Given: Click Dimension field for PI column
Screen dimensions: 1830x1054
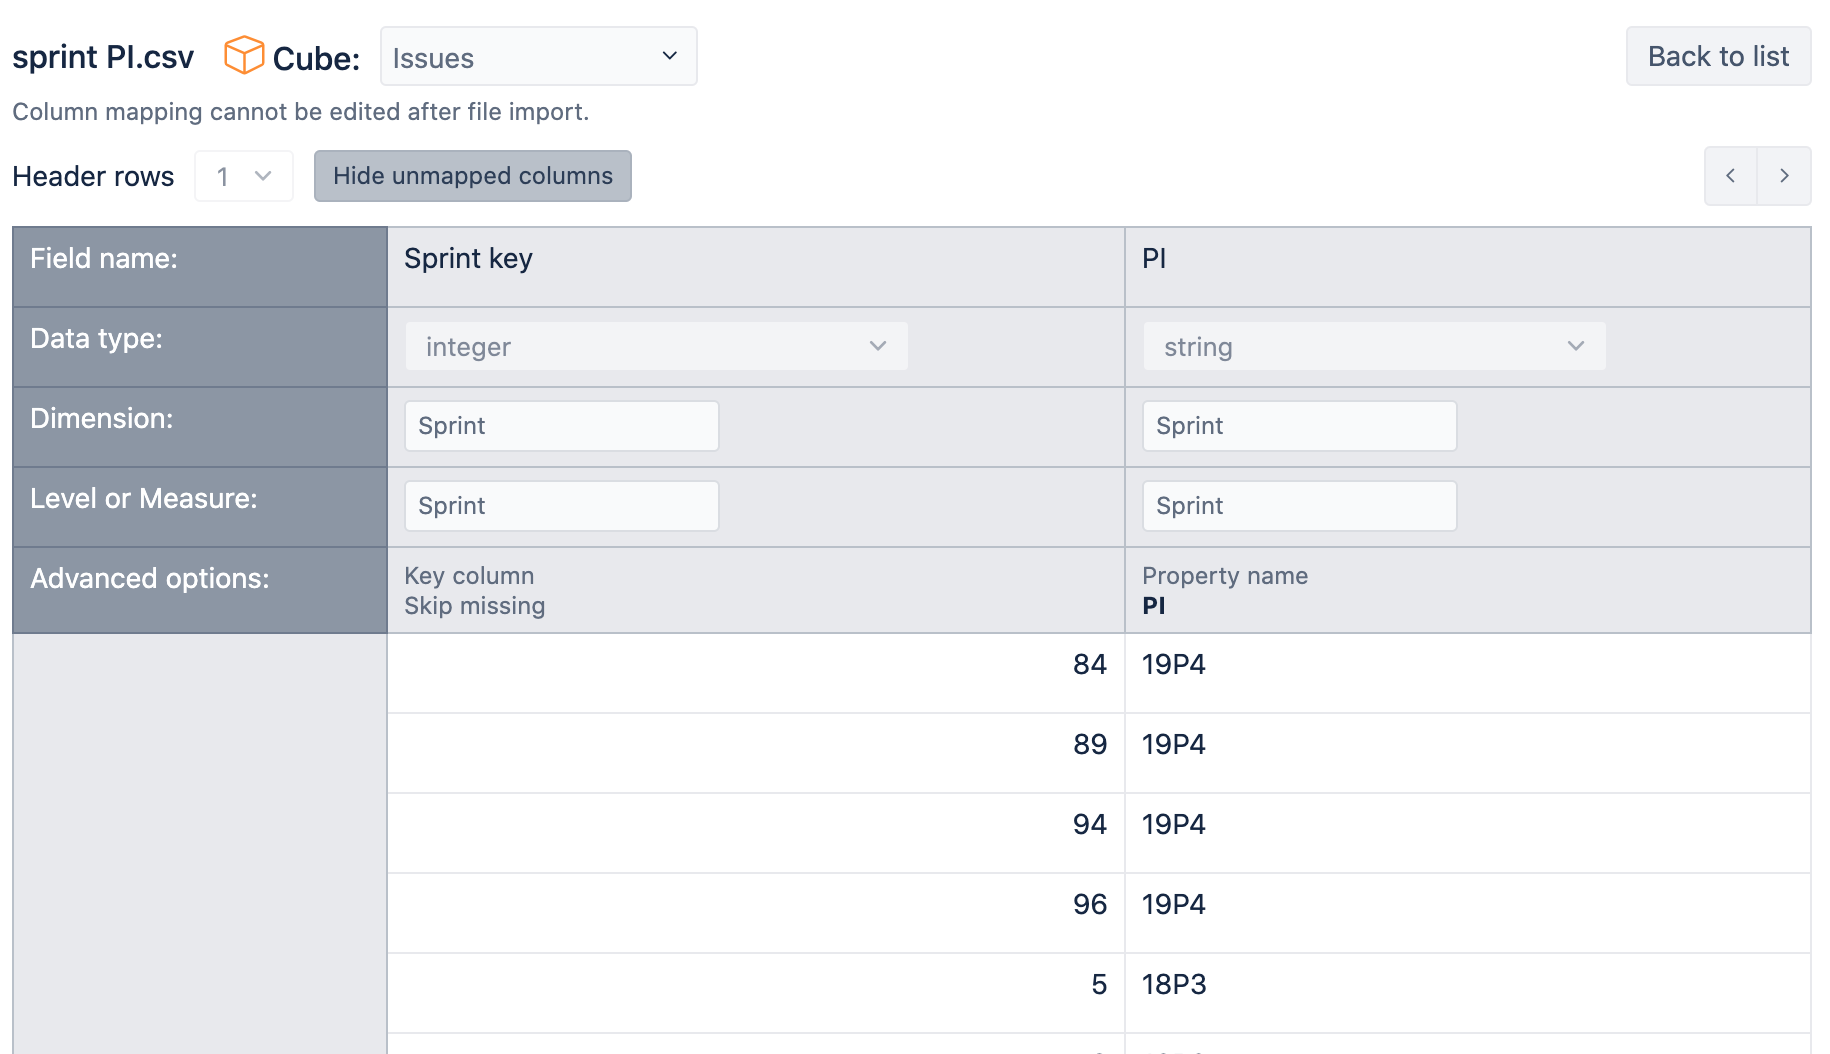Looking at the screenshot, I should point(1300,426).
